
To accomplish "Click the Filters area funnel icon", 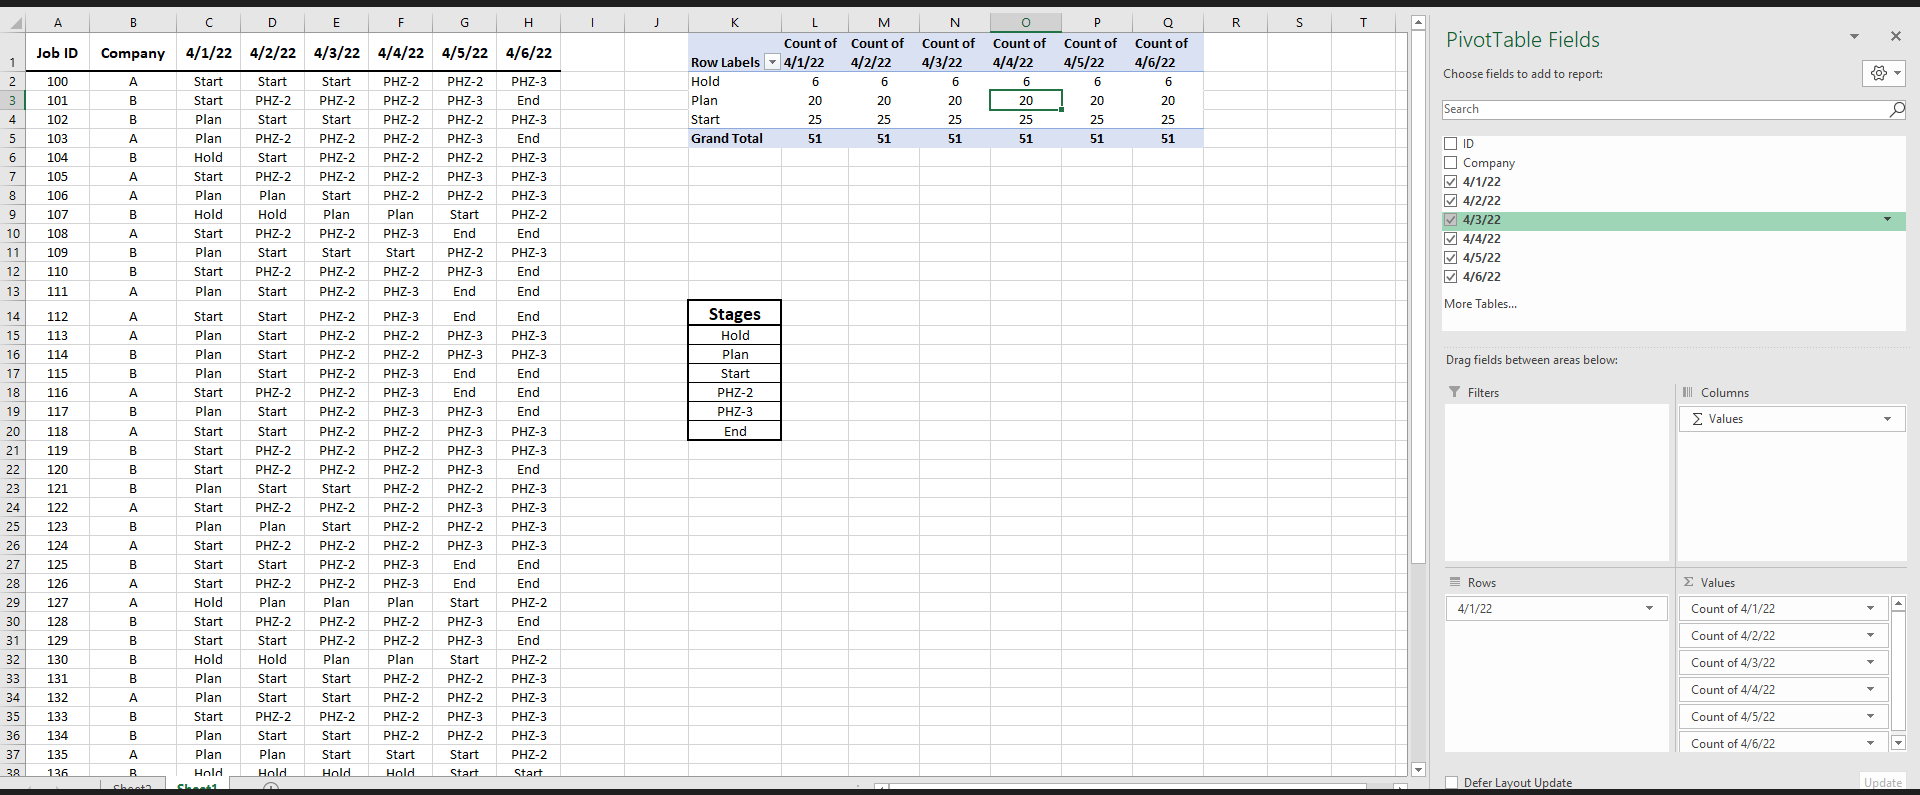I will click(1454, 392).
